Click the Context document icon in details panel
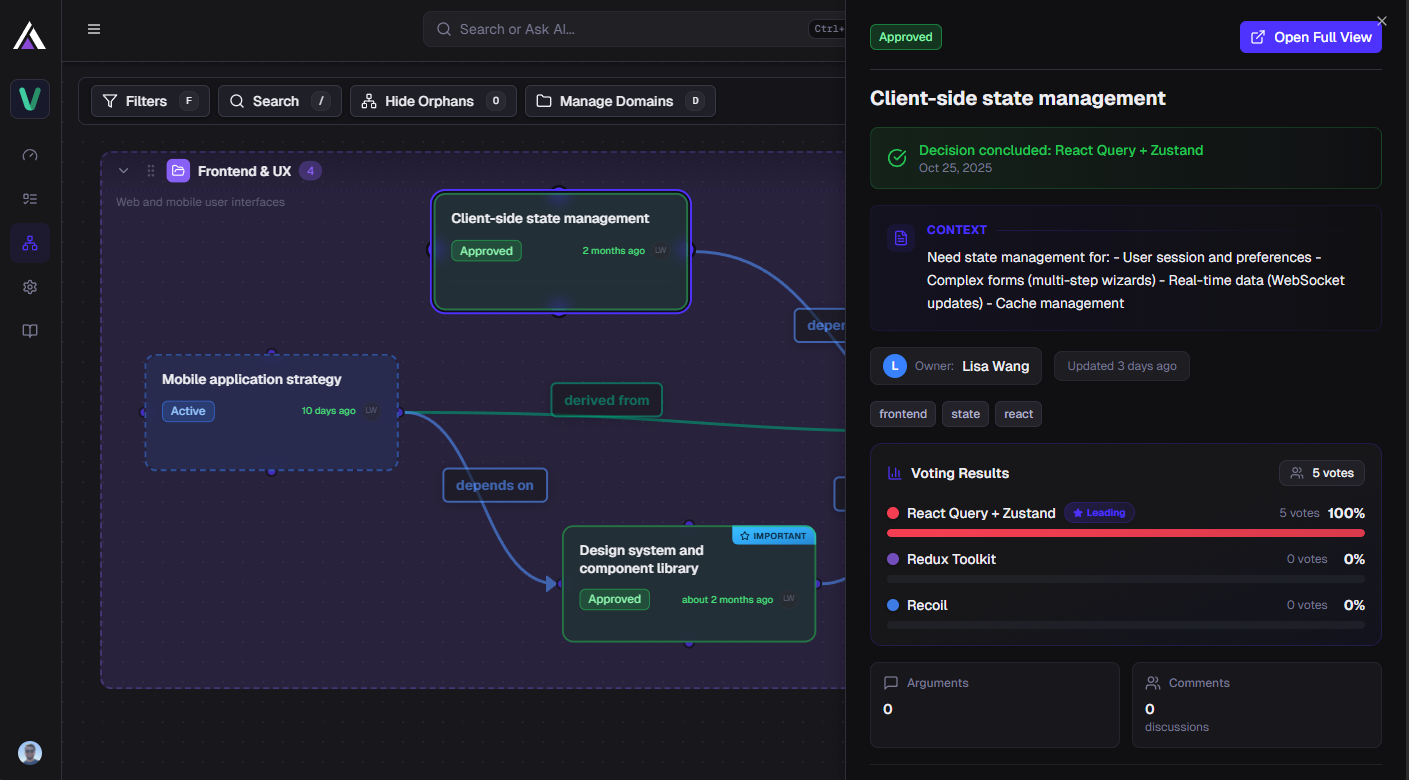Image resolution: width=1409 pixels, height=780 pixels. [900, 238]
